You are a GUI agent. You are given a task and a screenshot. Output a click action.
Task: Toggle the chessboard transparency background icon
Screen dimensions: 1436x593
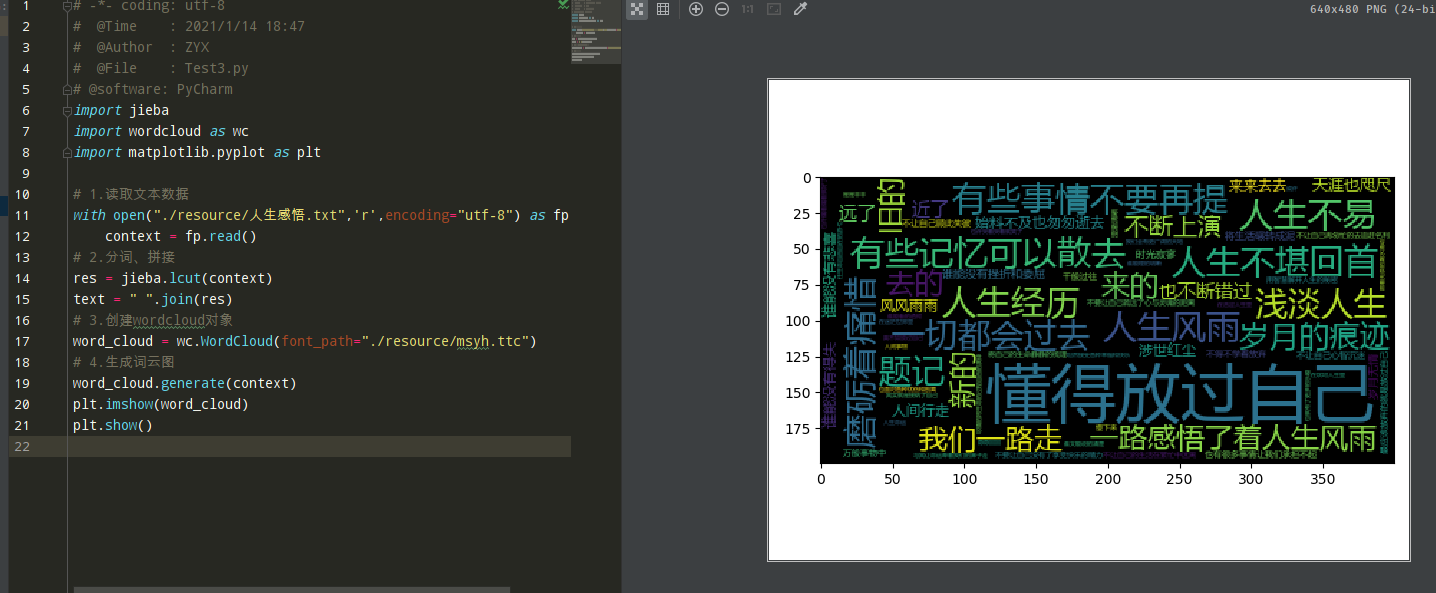(636, 9)
